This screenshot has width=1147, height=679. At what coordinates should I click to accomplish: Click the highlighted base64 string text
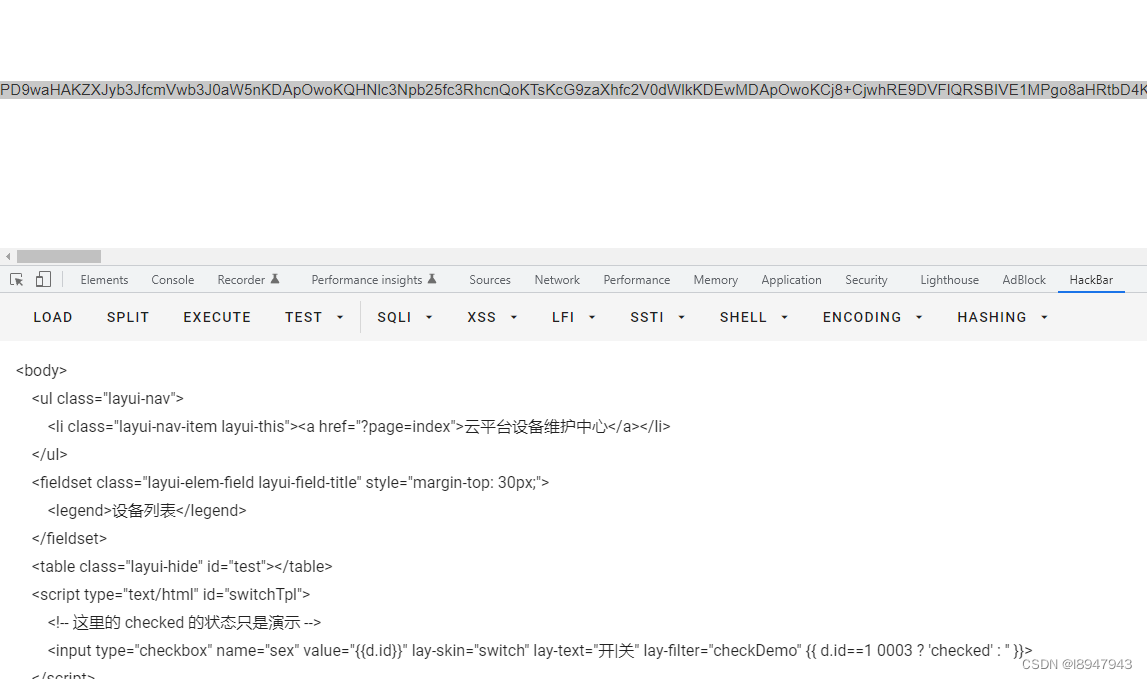click(574, 90)
